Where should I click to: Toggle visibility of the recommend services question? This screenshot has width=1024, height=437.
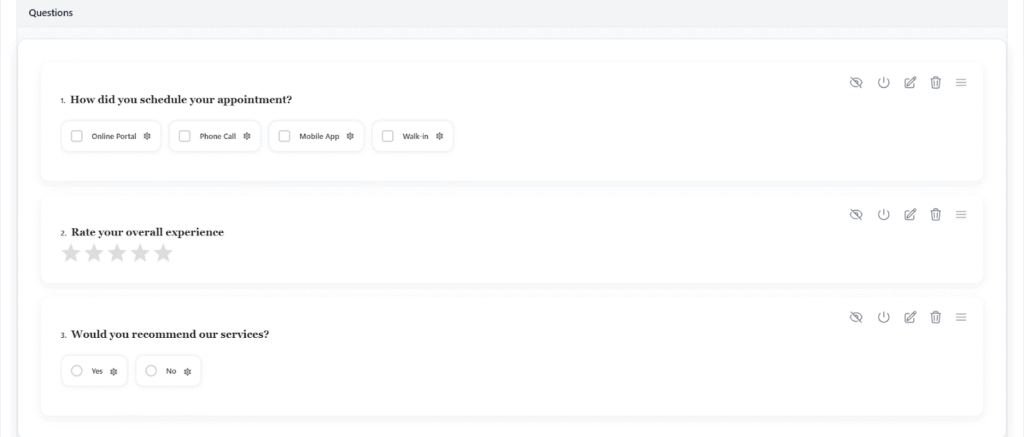[x=856, y=317]
